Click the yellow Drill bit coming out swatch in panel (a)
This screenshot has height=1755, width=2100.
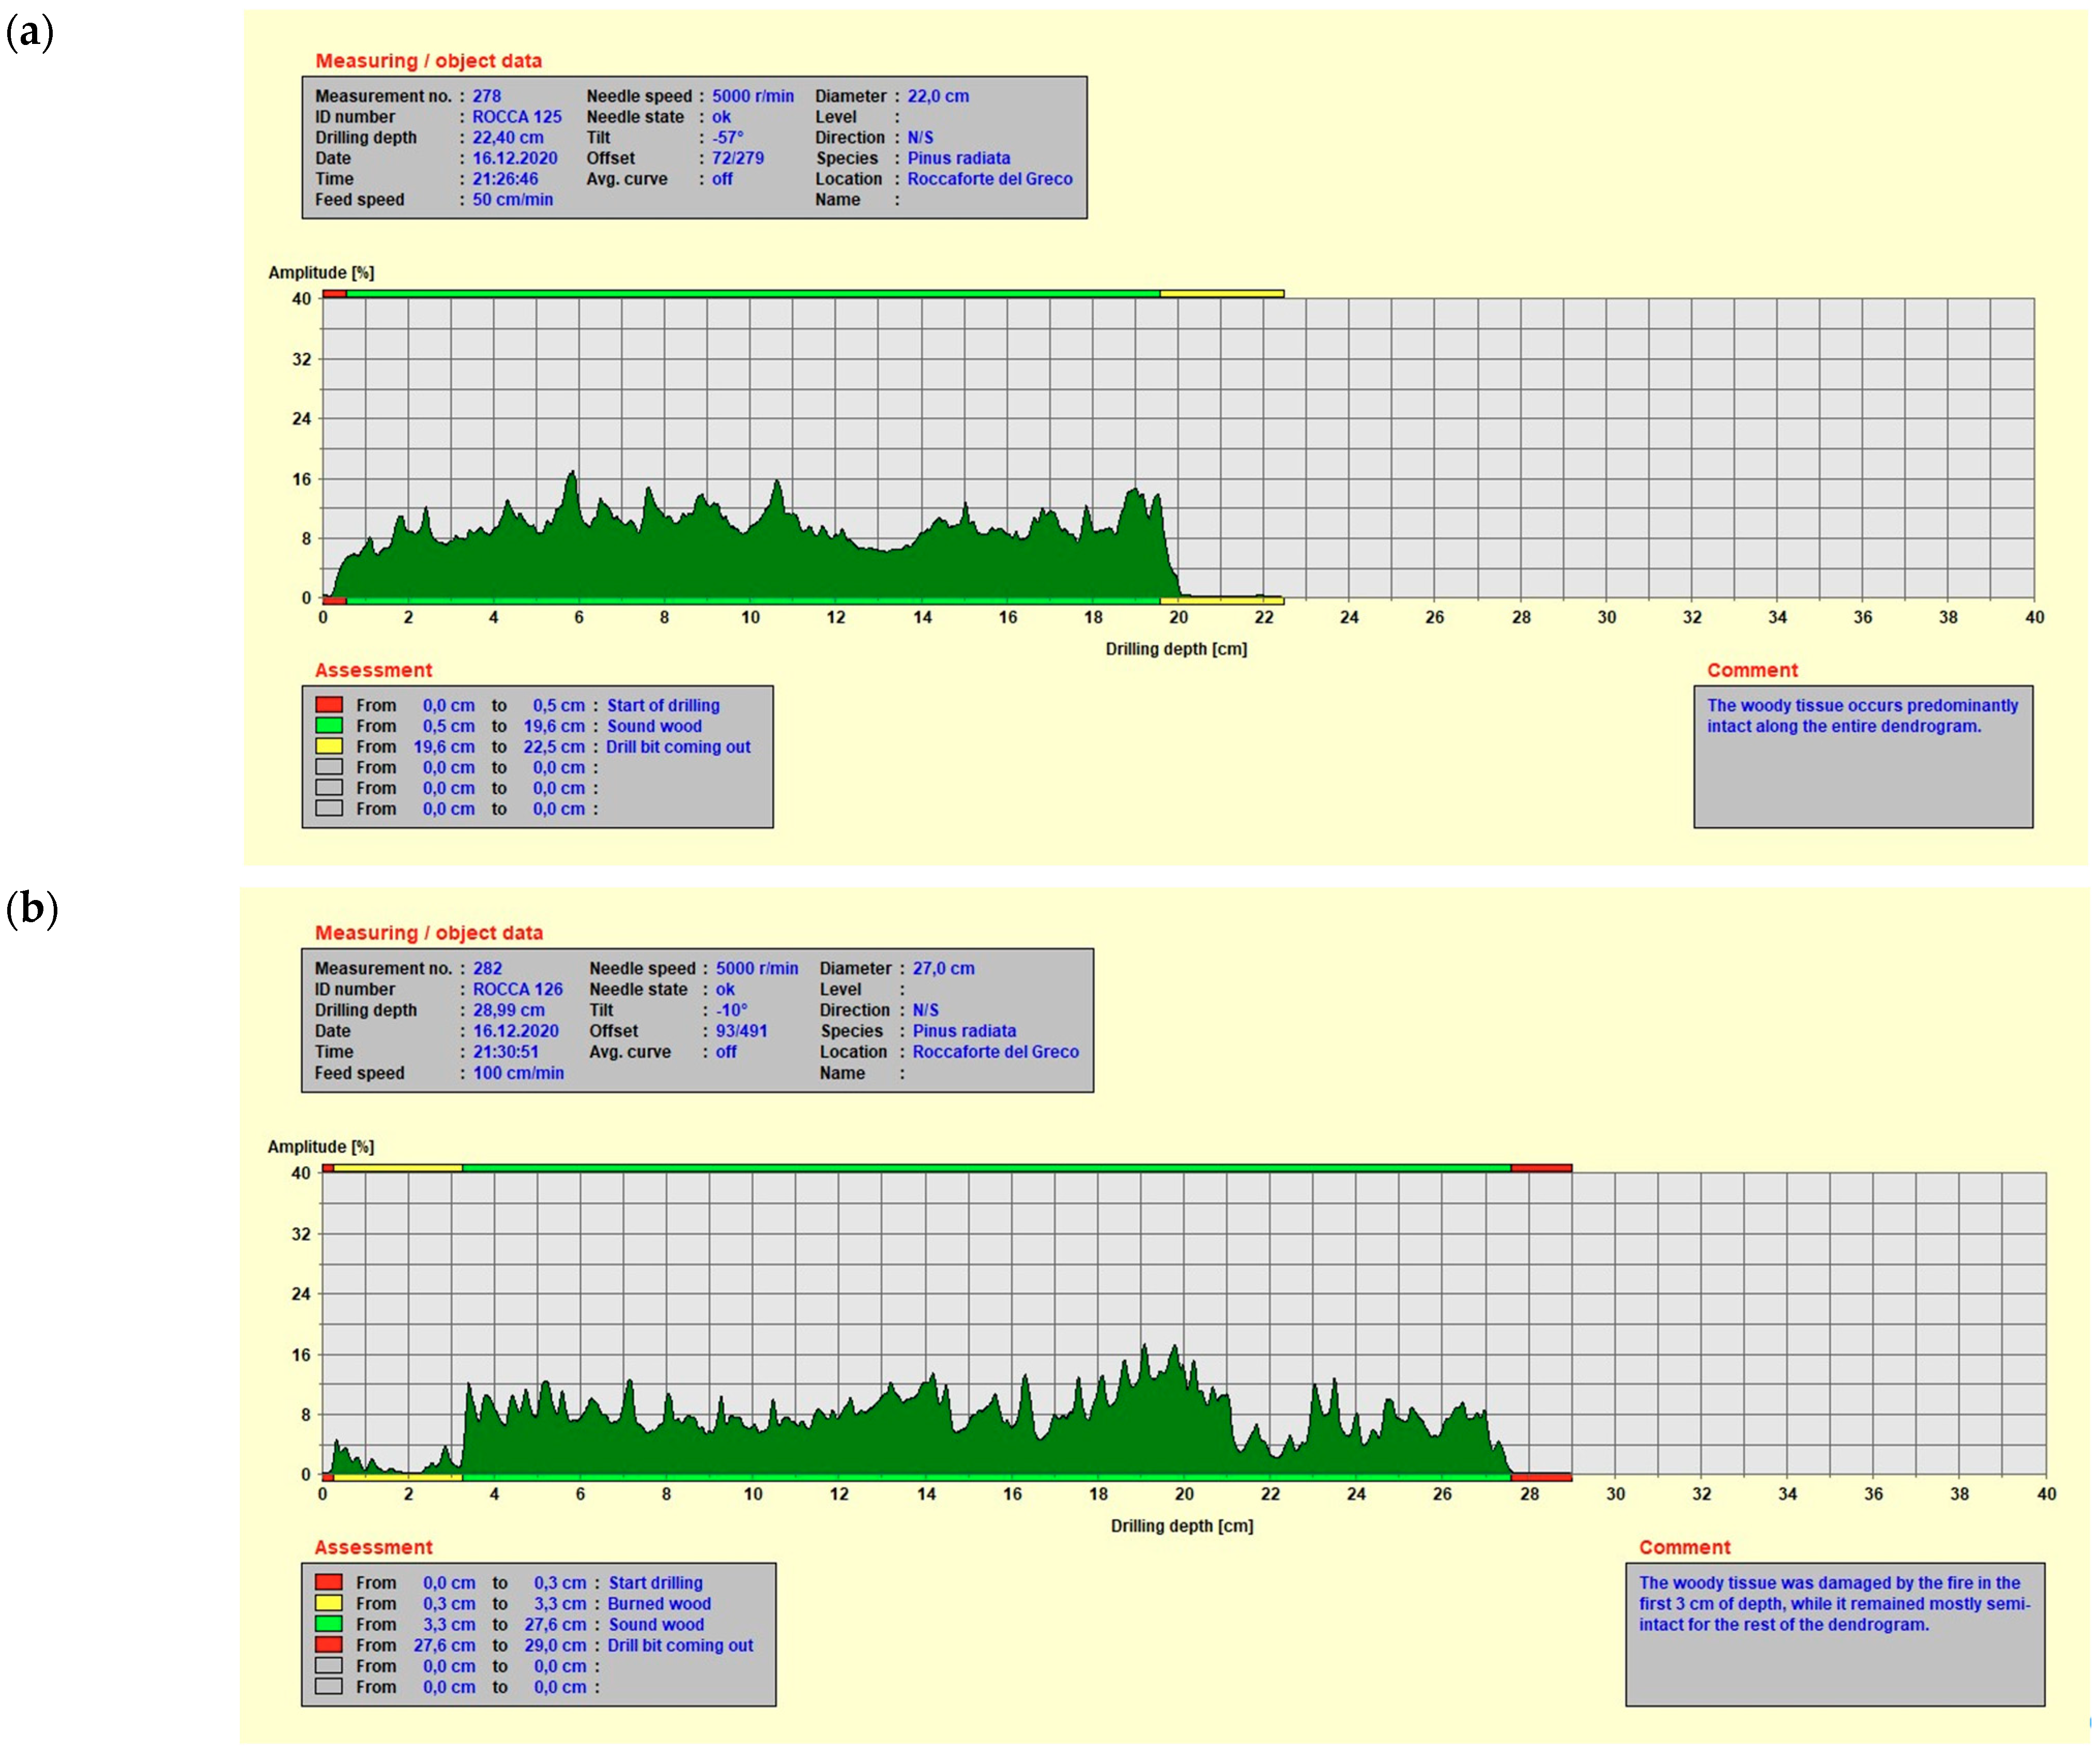pyautogui.click(x=329, y=746)
